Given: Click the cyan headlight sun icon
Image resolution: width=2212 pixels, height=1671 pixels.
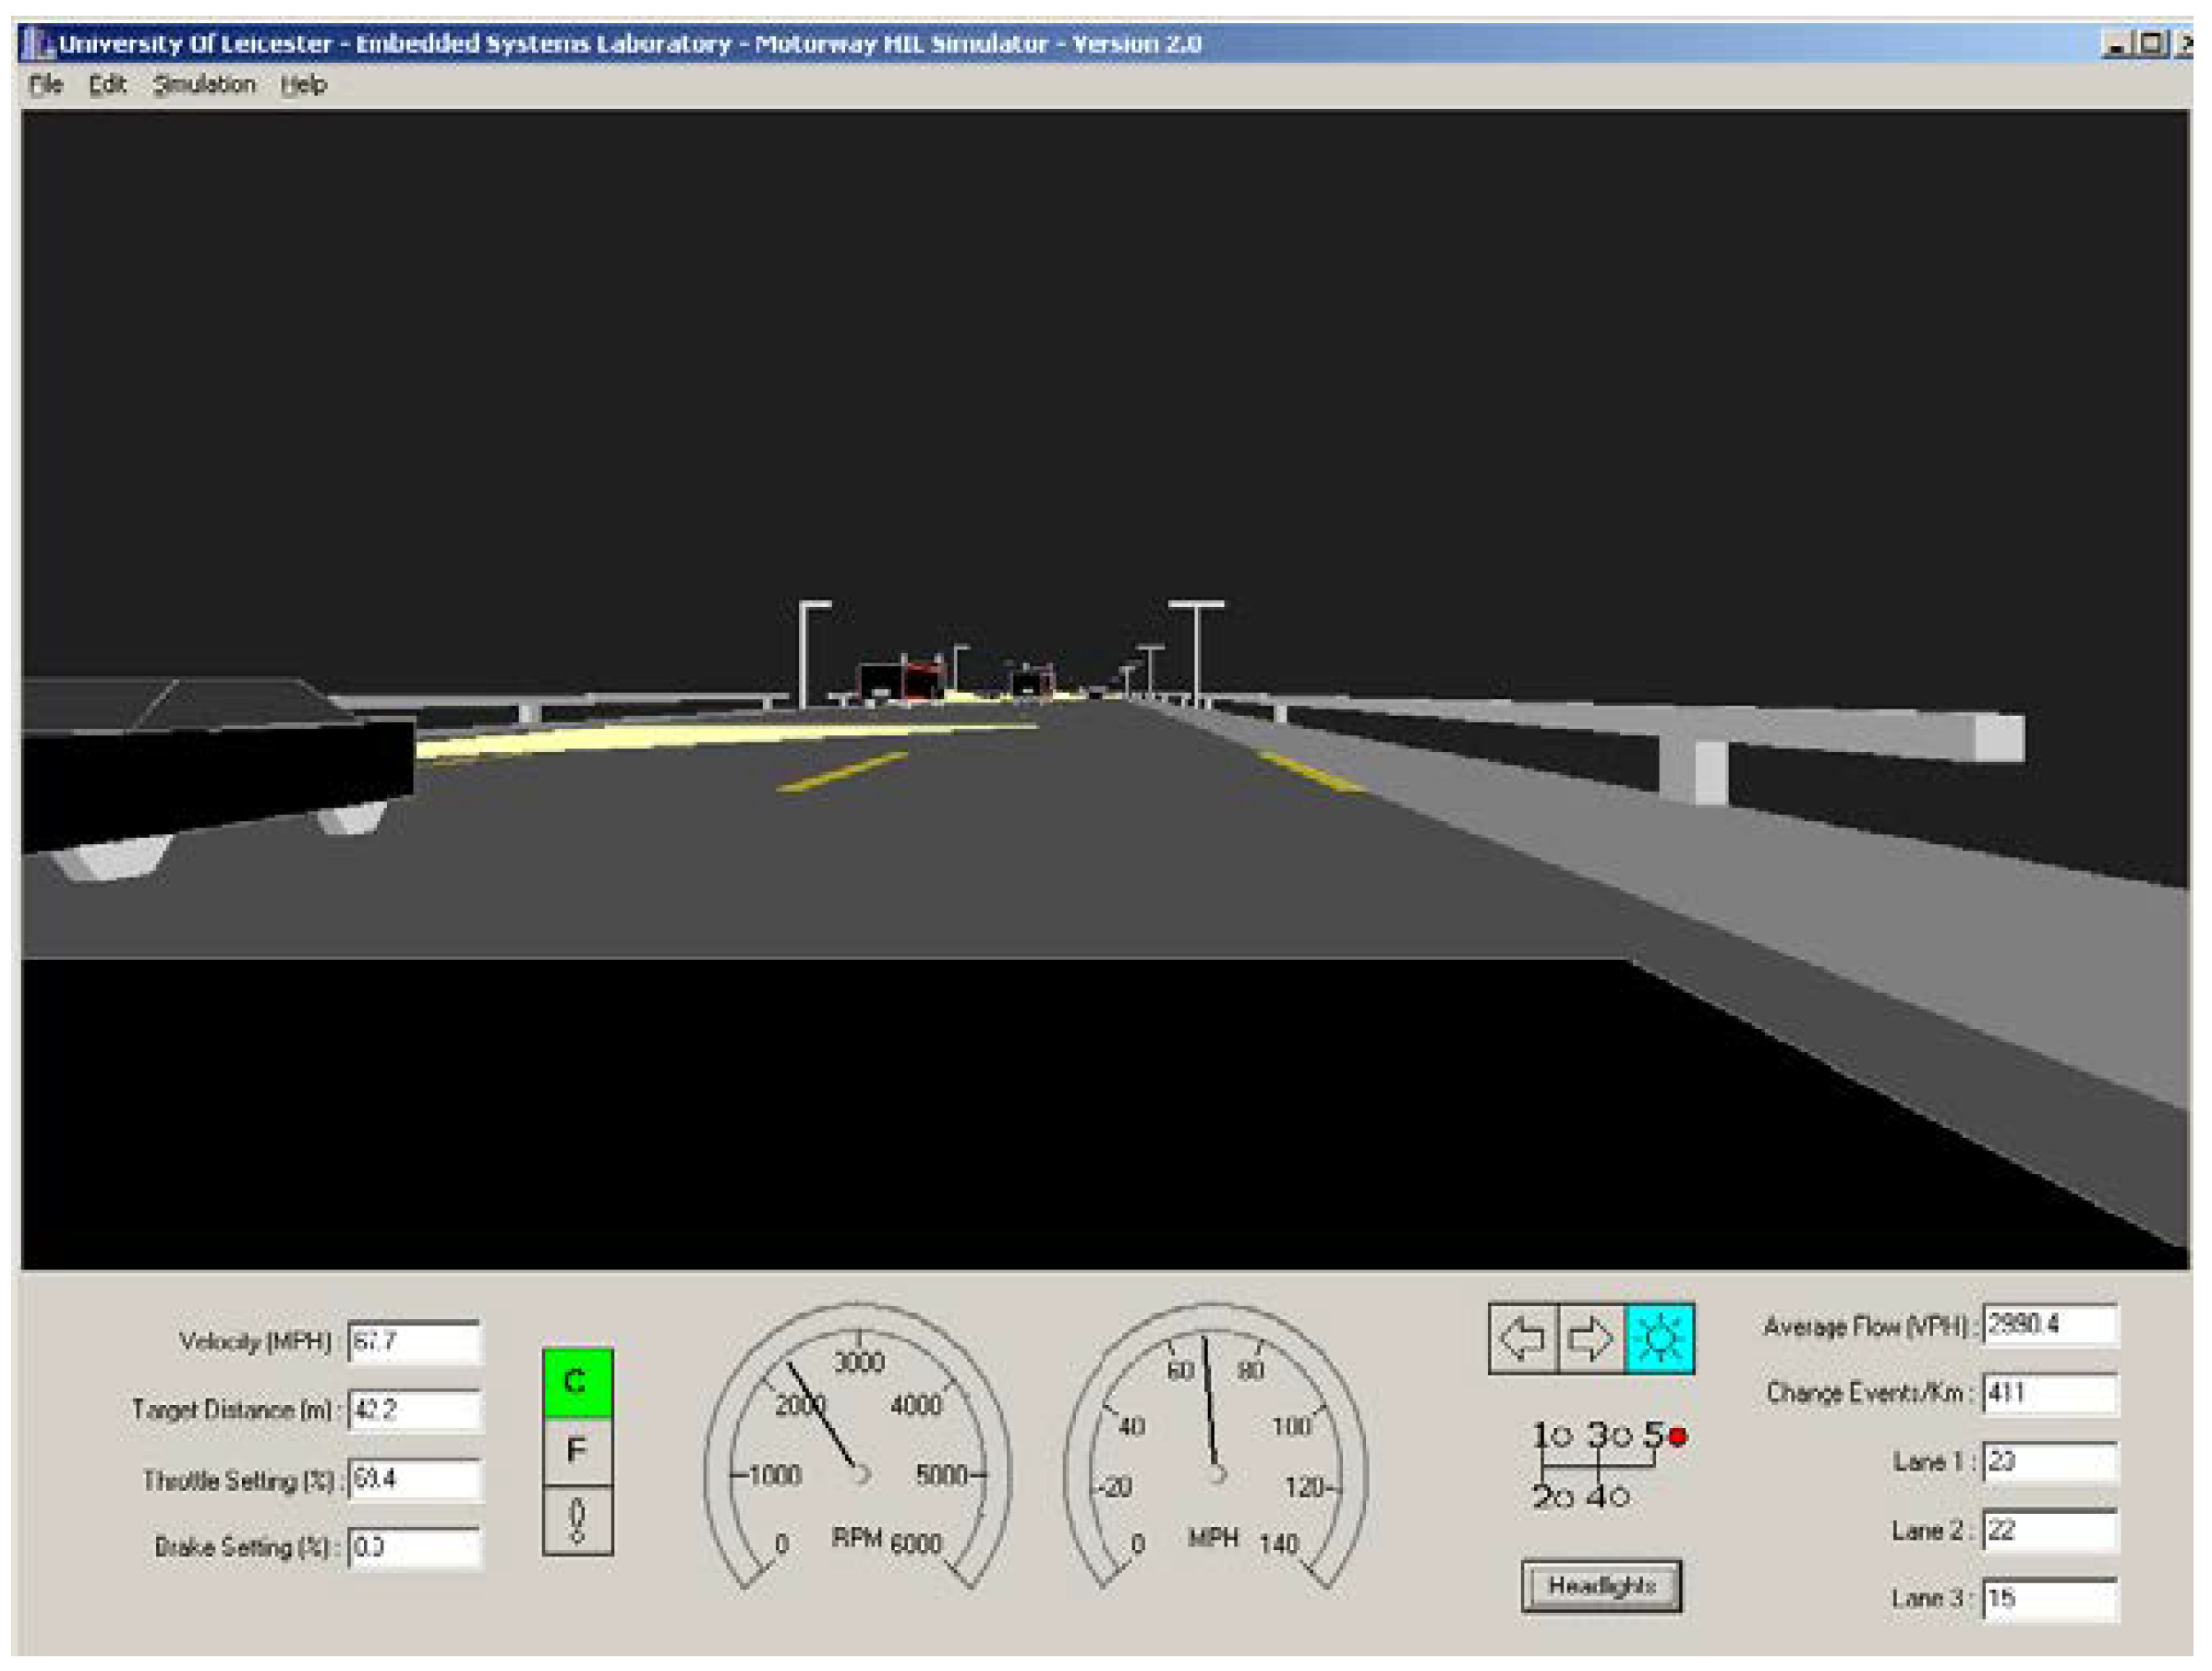Looking at the screenshot, I should coord(1659,1338).
